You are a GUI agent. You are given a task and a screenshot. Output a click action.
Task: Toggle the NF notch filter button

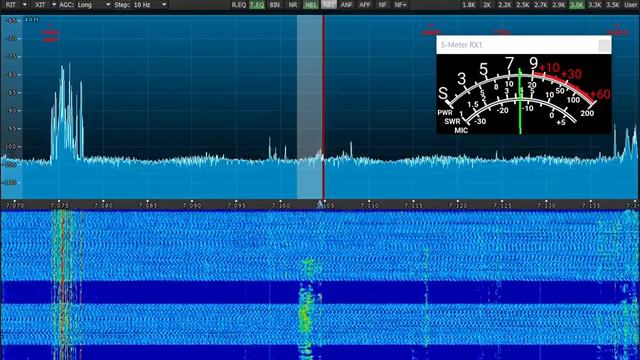[382, 5]
